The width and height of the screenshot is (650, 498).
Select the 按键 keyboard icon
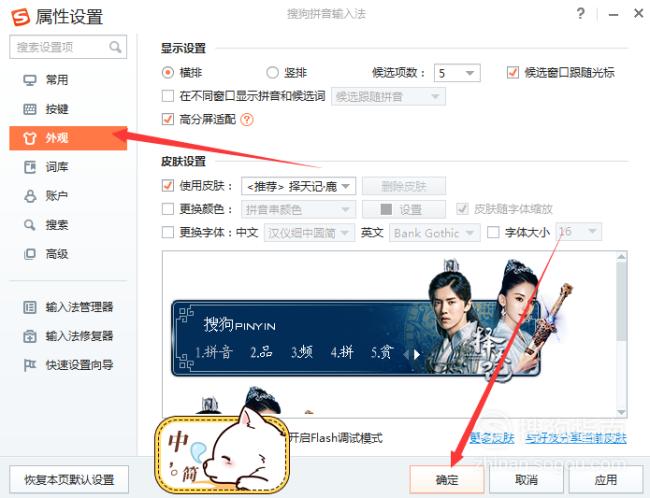(x=29, y=109)
